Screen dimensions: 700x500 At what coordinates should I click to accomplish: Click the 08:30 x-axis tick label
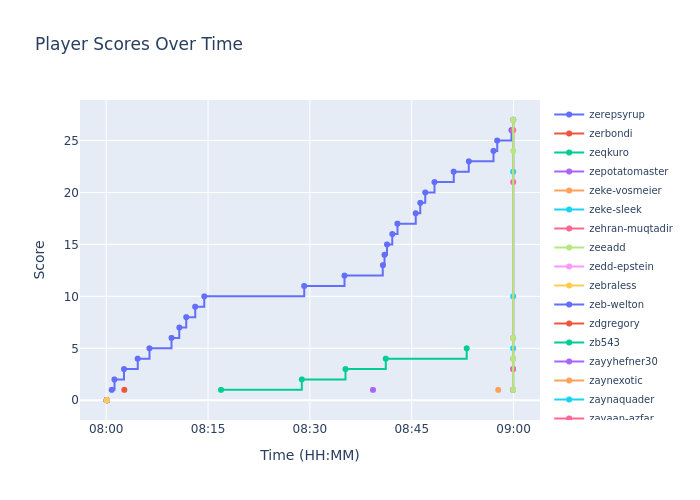click(310, 429)
